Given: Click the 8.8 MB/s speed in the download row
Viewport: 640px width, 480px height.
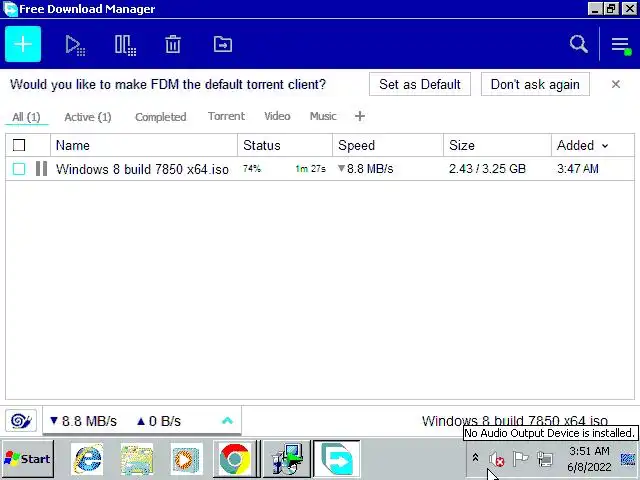Looking at the screenshot, I should 366,169.
